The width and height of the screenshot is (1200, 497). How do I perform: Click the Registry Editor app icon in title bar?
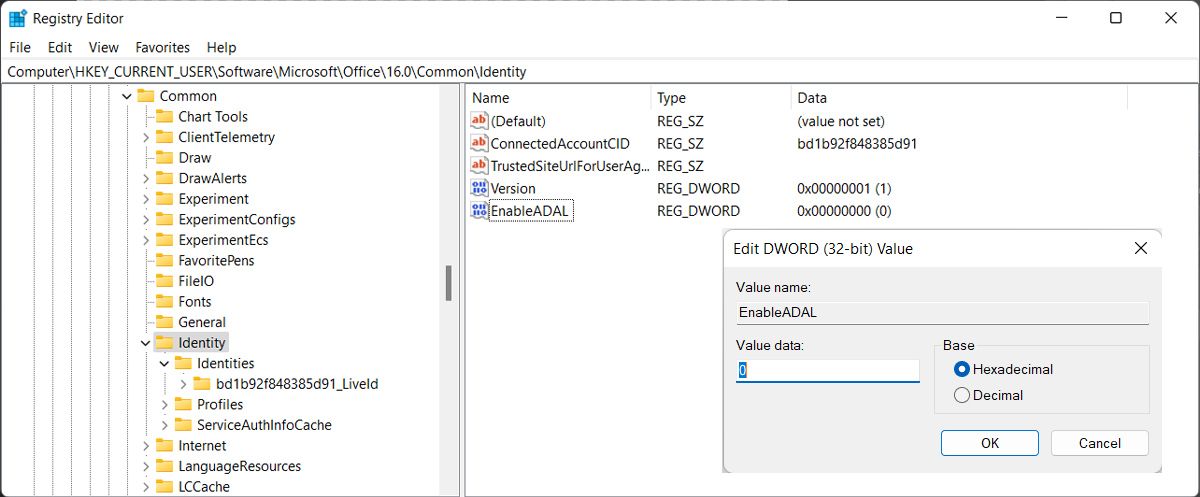[x=17, y=18]
